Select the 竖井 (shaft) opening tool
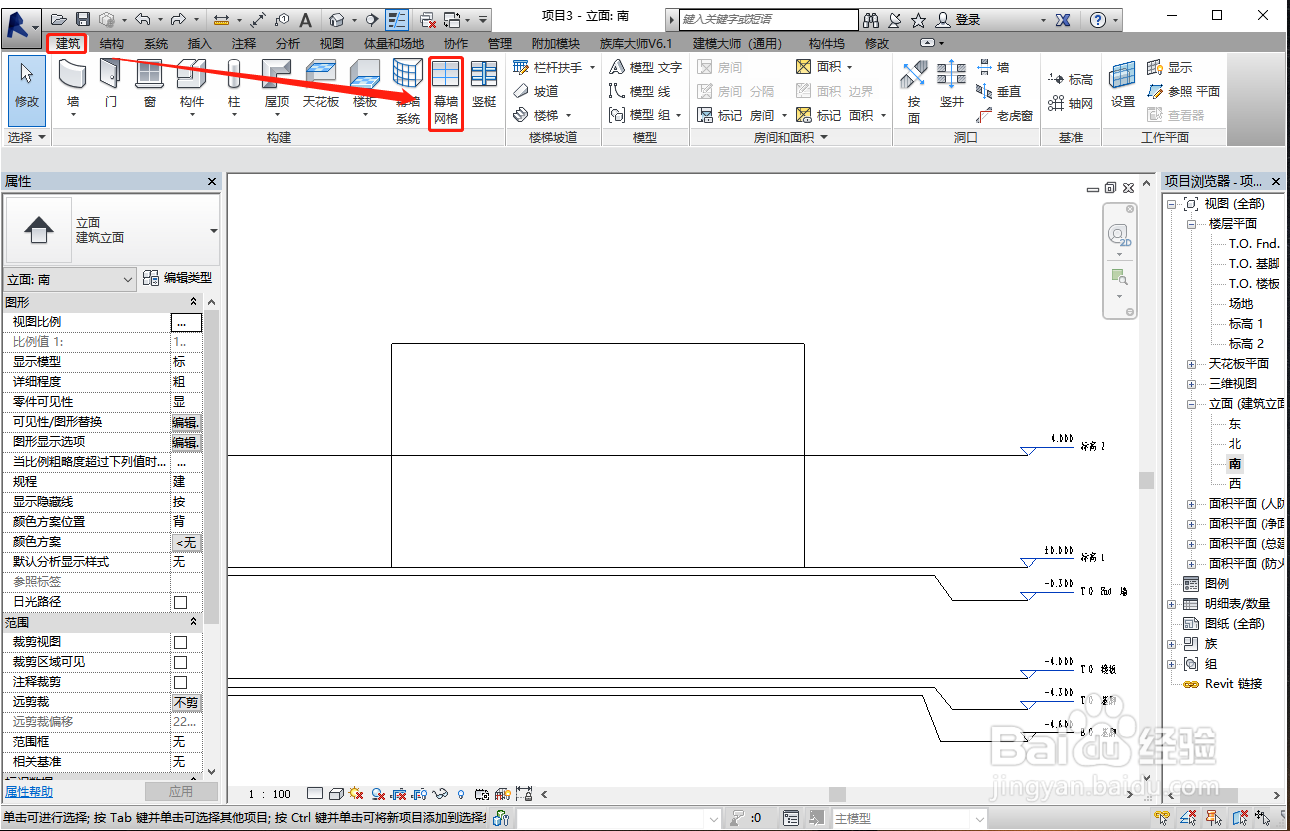The width and height of the screenshot is (1290, 831). tap(951, 86)
